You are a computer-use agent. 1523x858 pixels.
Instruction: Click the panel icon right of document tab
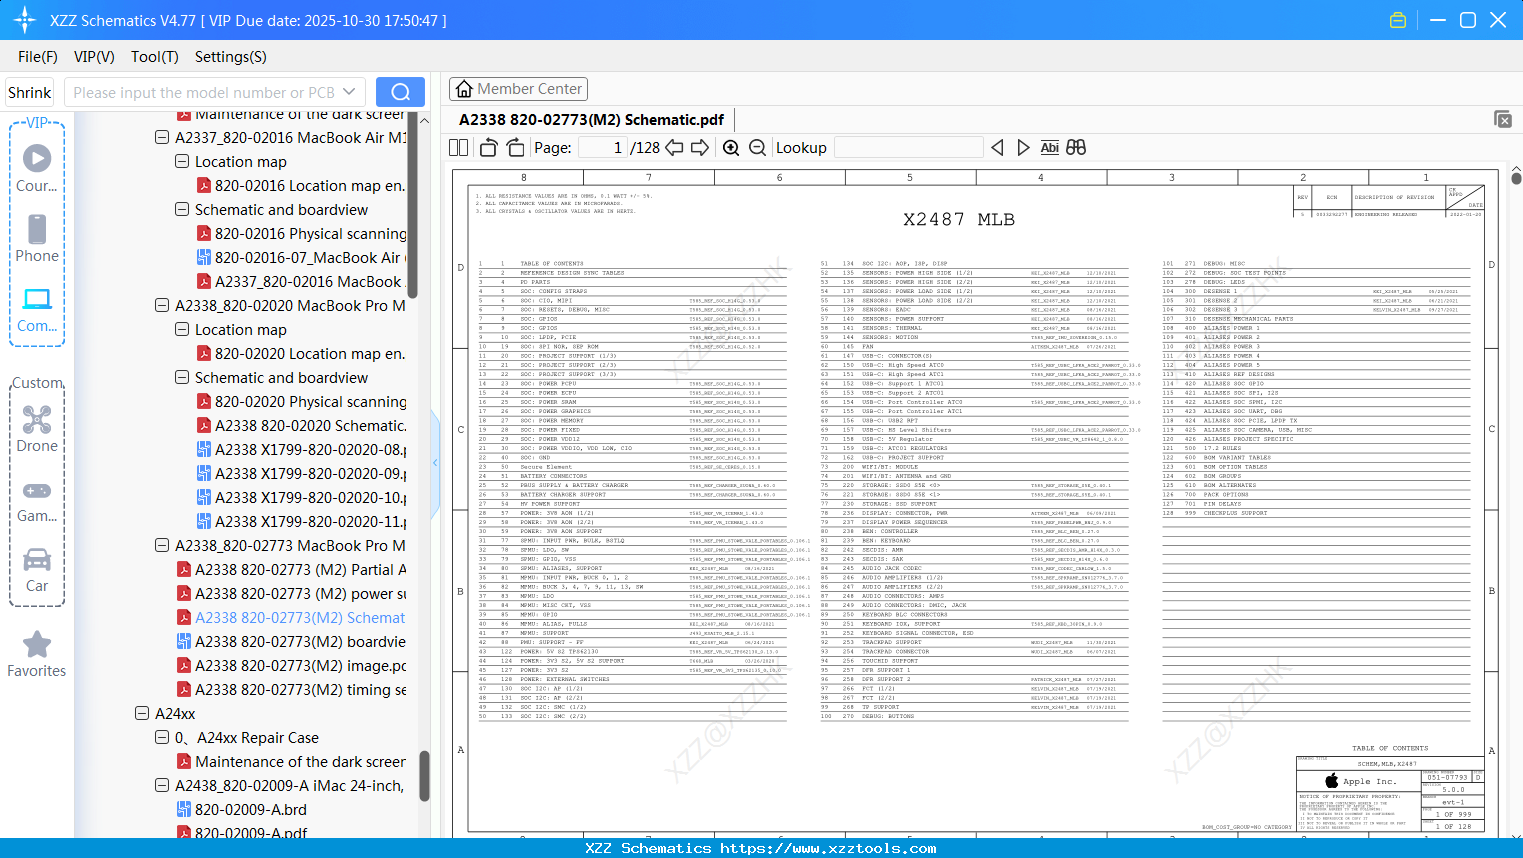point(1503,119)
